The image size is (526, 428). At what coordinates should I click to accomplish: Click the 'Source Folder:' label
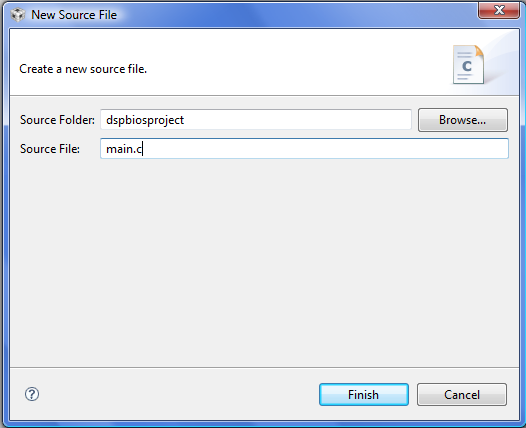pos(57,120)
